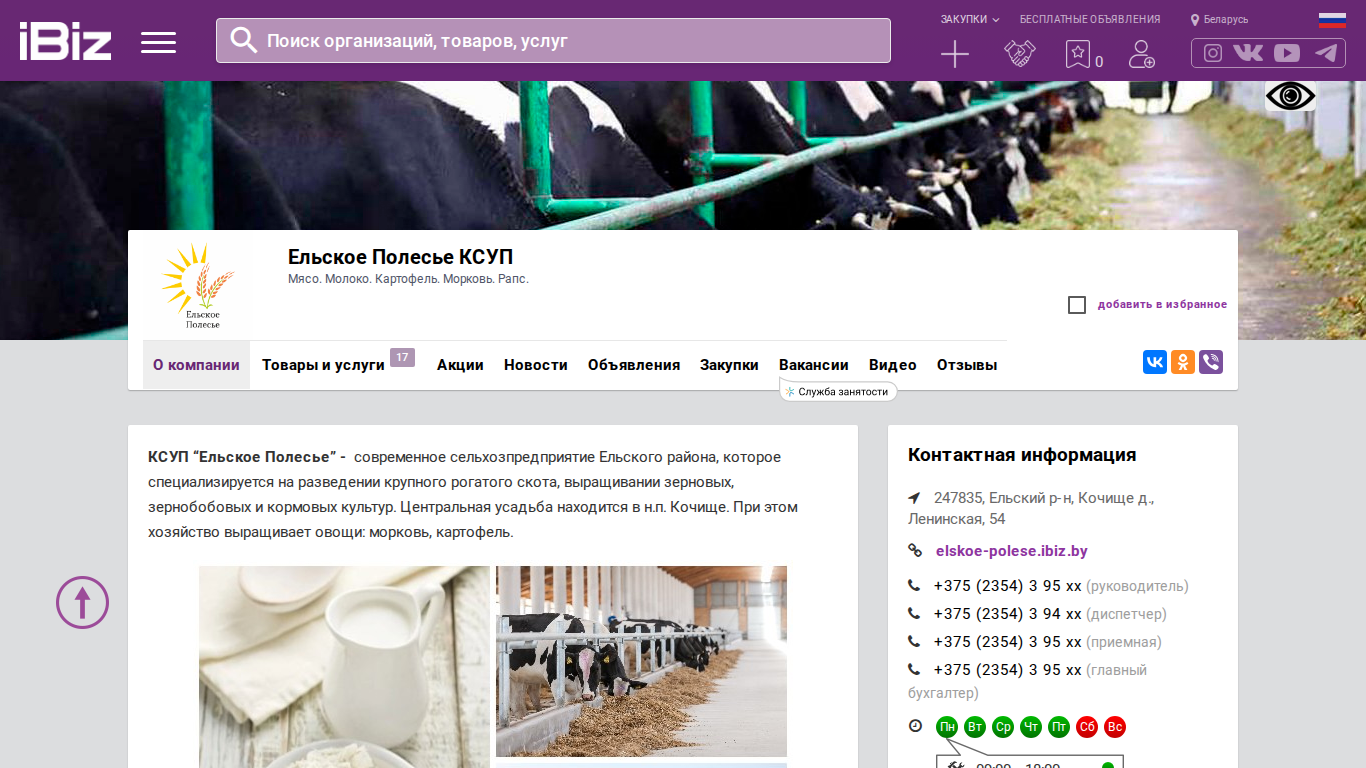This screenshot has height=768, width=1366.
Task: Select Monday Пн schedule day
Action: 947,727
